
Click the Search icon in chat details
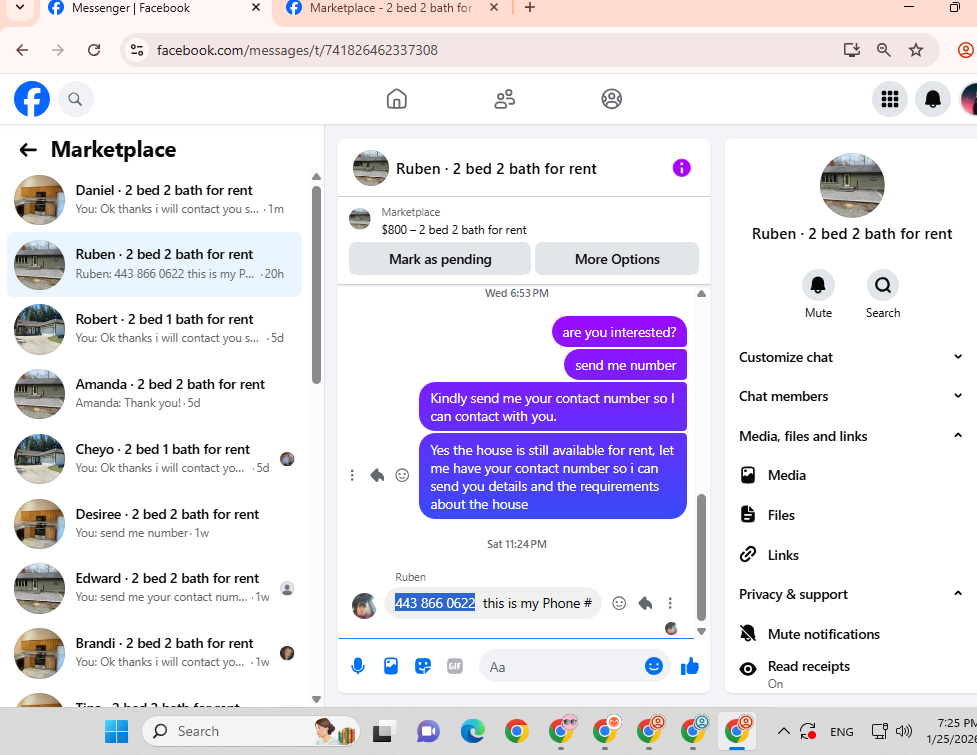tap(882, 285)
